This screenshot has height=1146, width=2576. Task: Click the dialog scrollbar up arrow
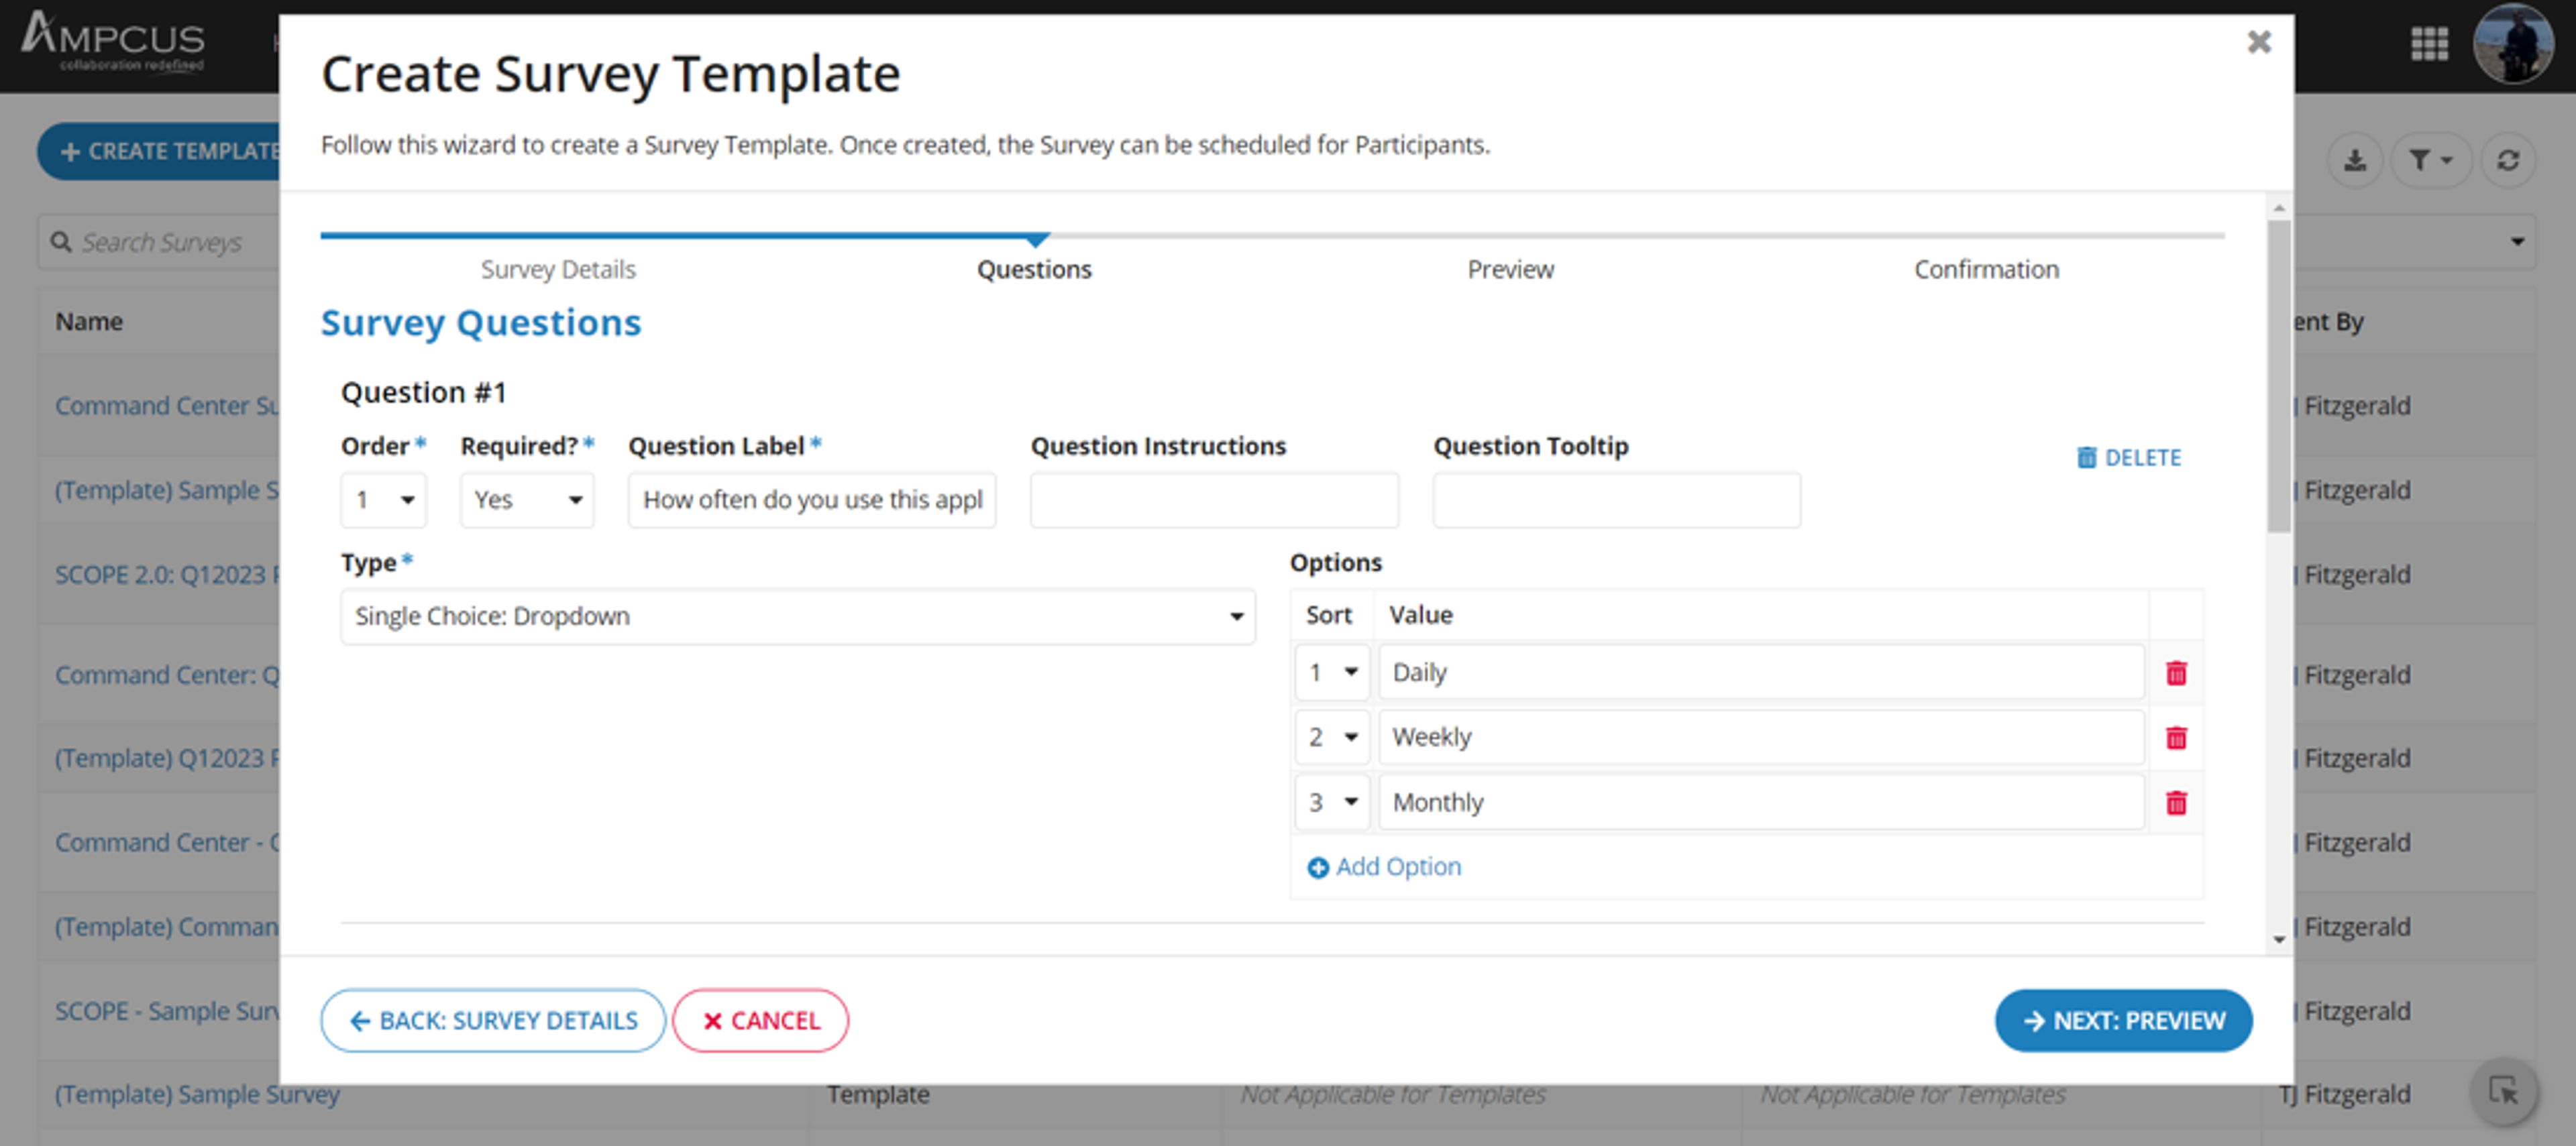pyautogui.click(x=2279, y=208)
